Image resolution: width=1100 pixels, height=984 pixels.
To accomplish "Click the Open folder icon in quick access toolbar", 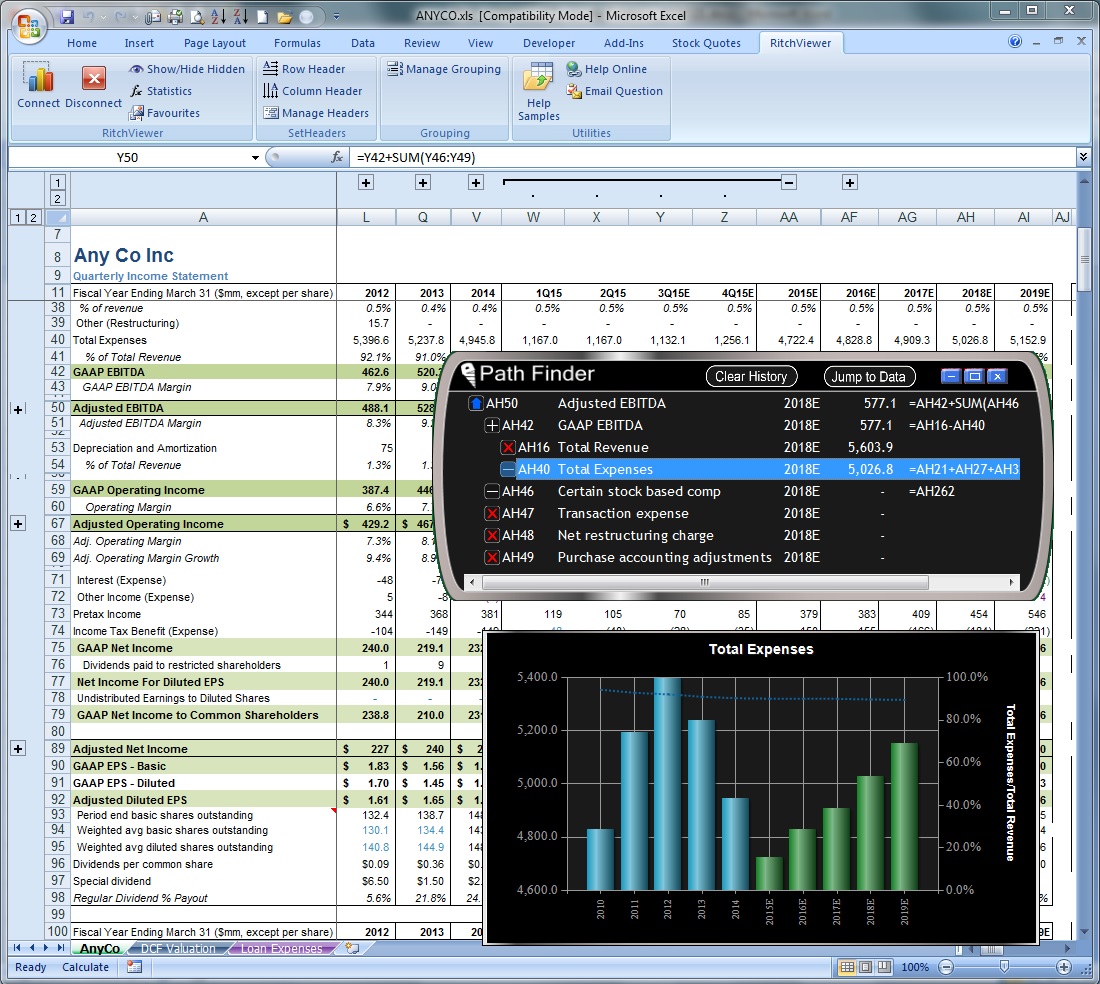I will pos(284,17).
